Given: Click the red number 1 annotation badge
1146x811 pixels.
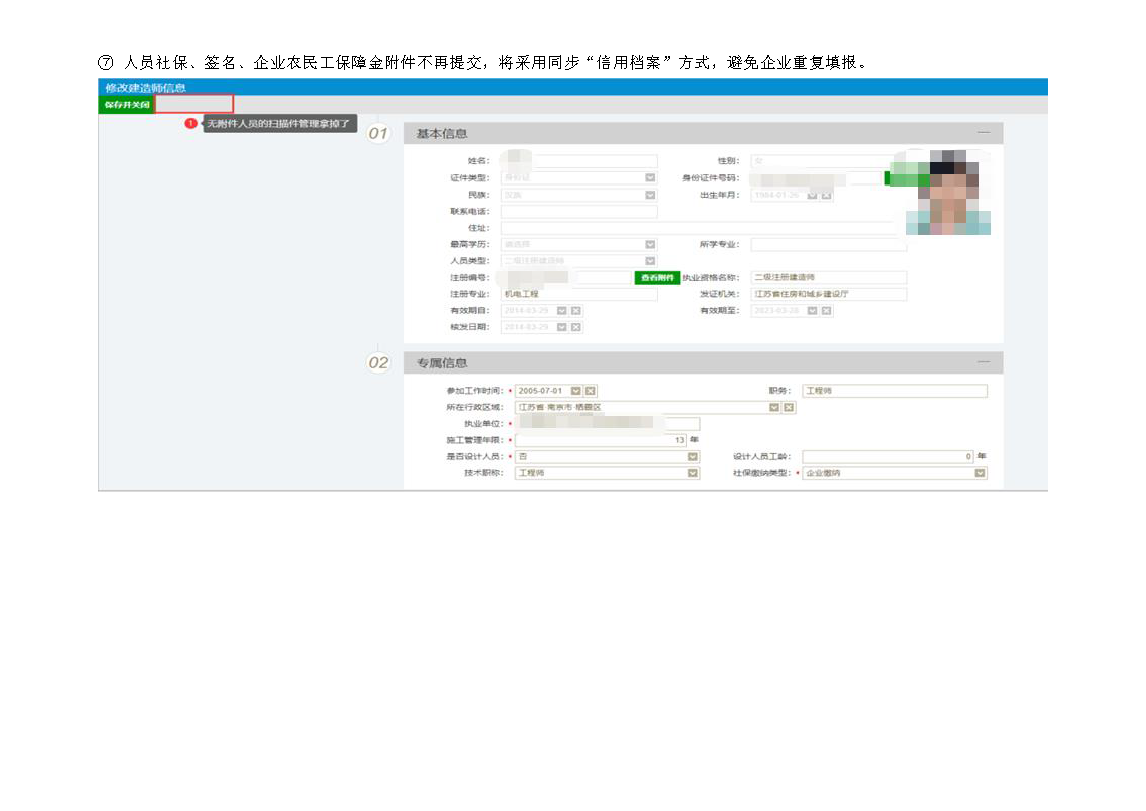Looking at the screenshot, I should pos(190,124).
